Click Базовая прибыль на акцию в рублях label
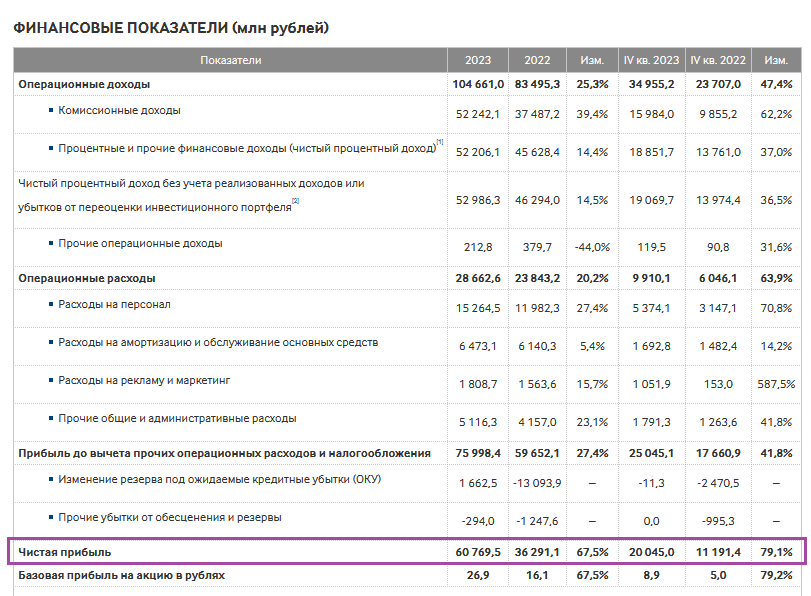The image size is (811, 596). [x=122, y=575]
